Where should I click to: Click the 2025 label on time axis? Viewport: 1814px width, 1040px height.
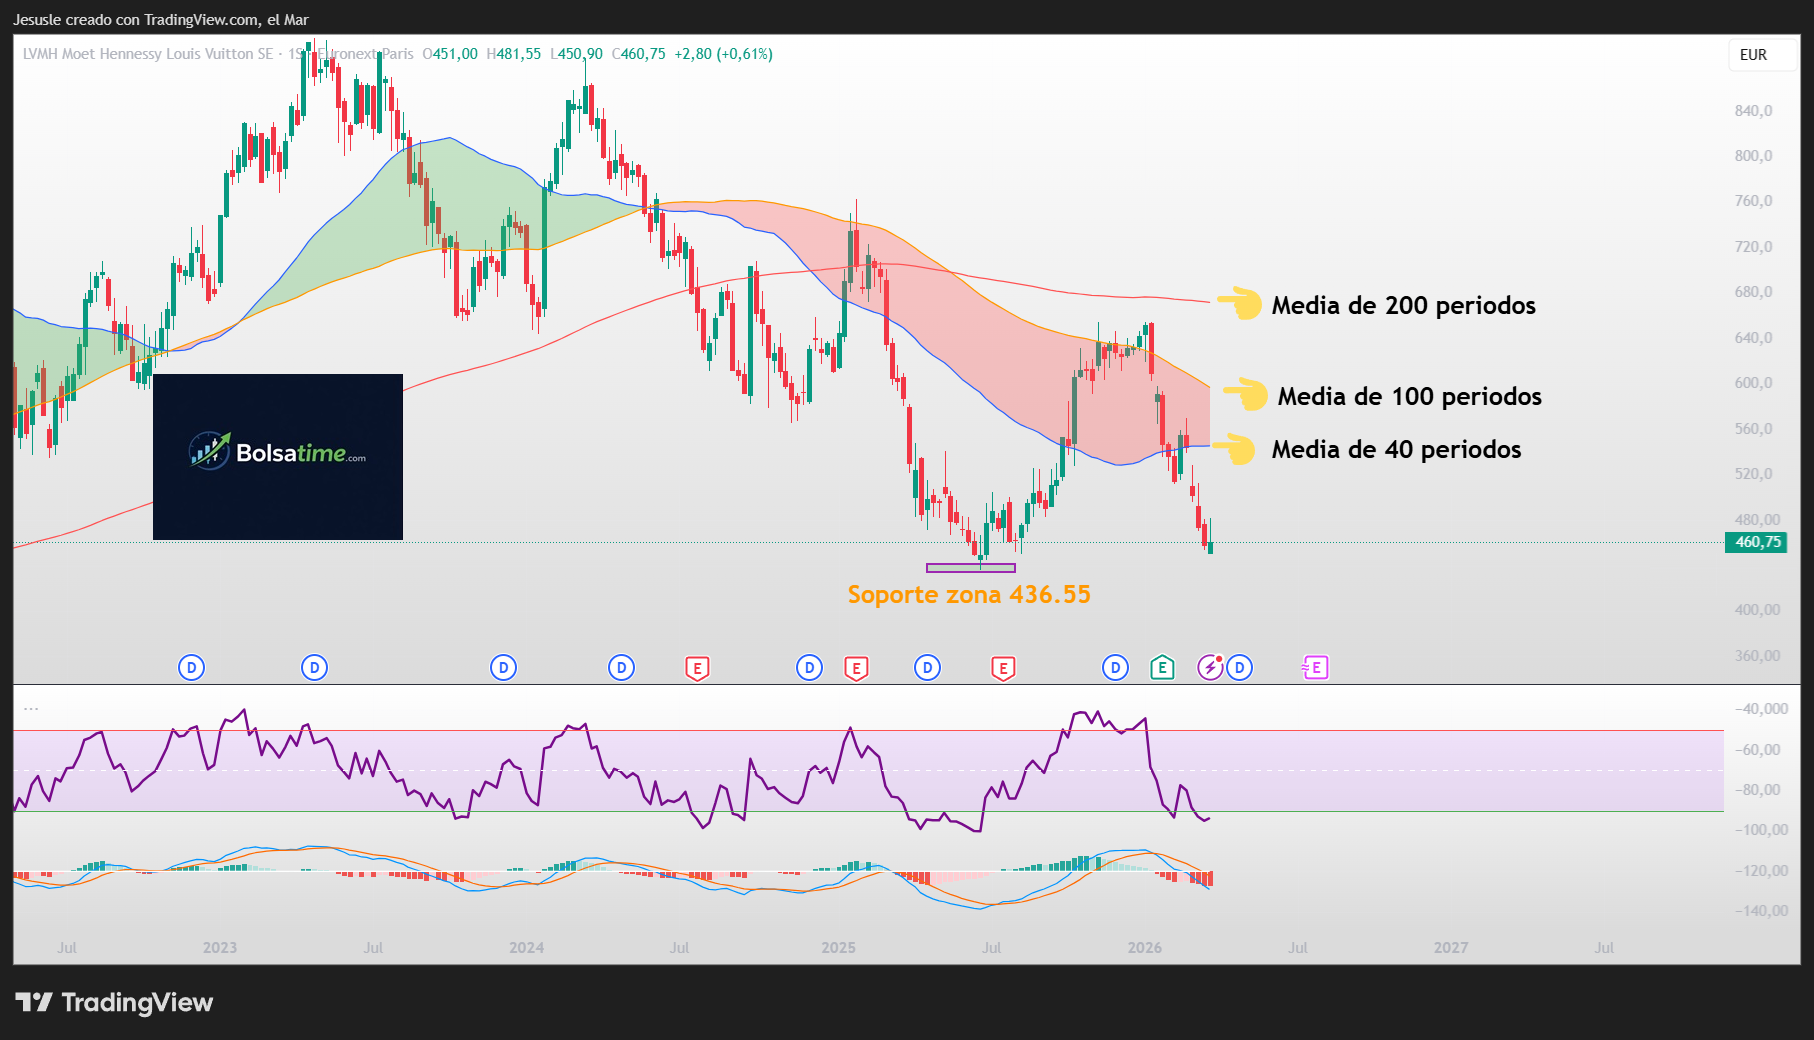838,947
